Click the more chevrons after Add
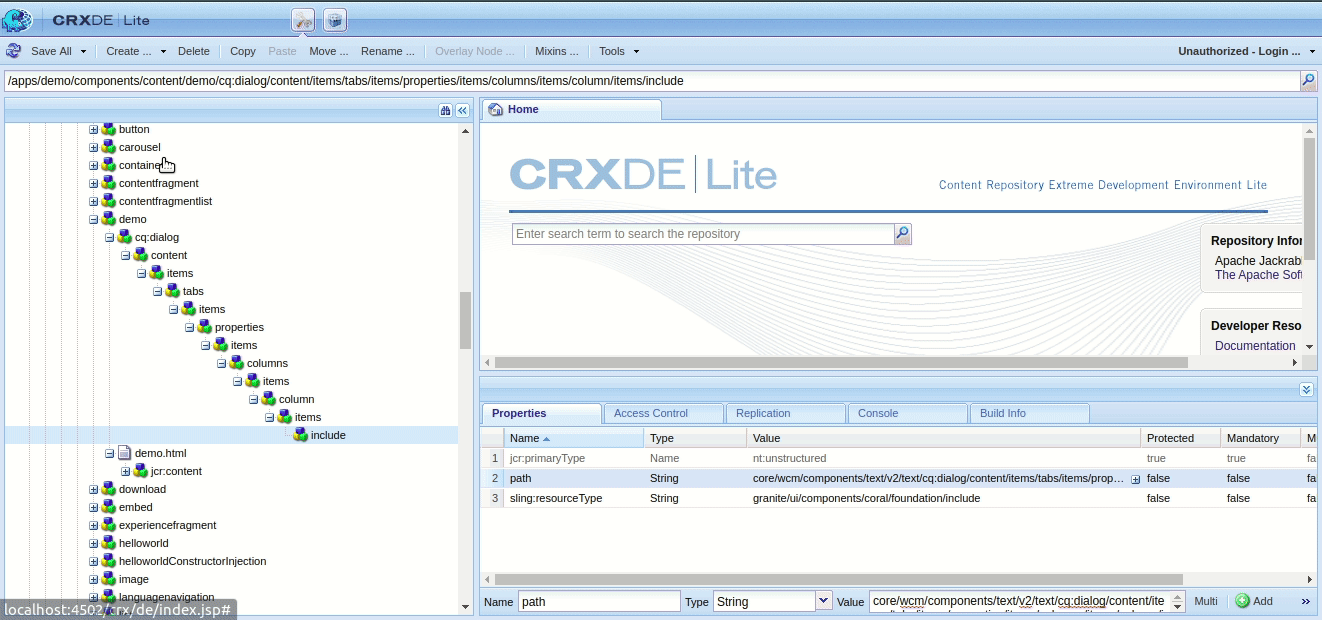The width and height of the screenshot is (1322, 620). [1305, 601]
